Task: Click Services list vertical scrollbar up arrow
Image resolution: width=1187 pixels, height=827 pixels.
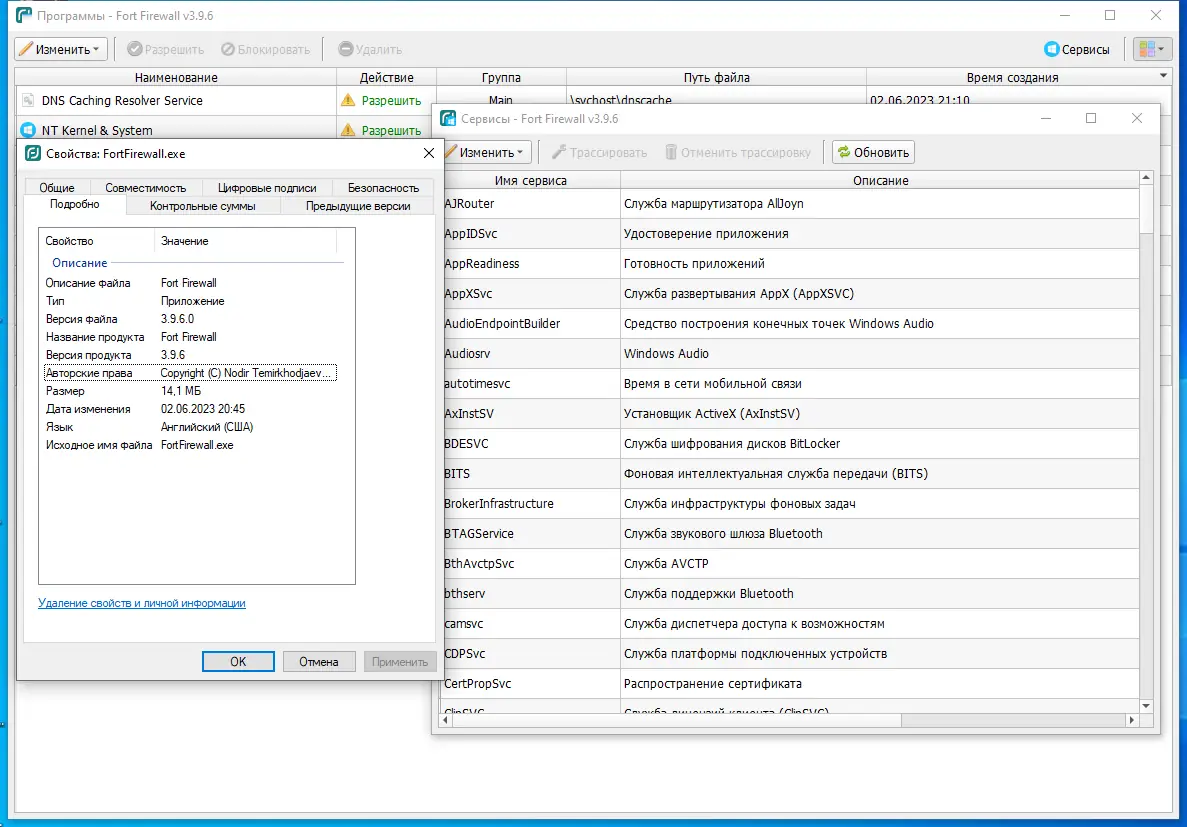Action: point(1145,178)
